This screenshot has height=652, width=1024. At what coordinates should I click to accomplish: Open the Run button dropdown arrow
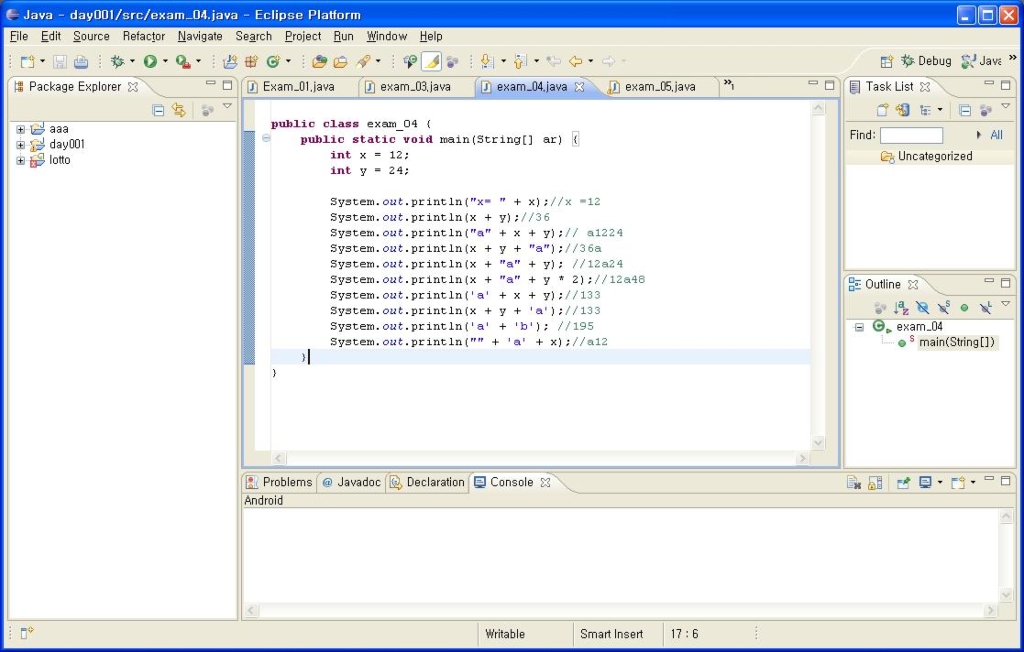(165, 61)
